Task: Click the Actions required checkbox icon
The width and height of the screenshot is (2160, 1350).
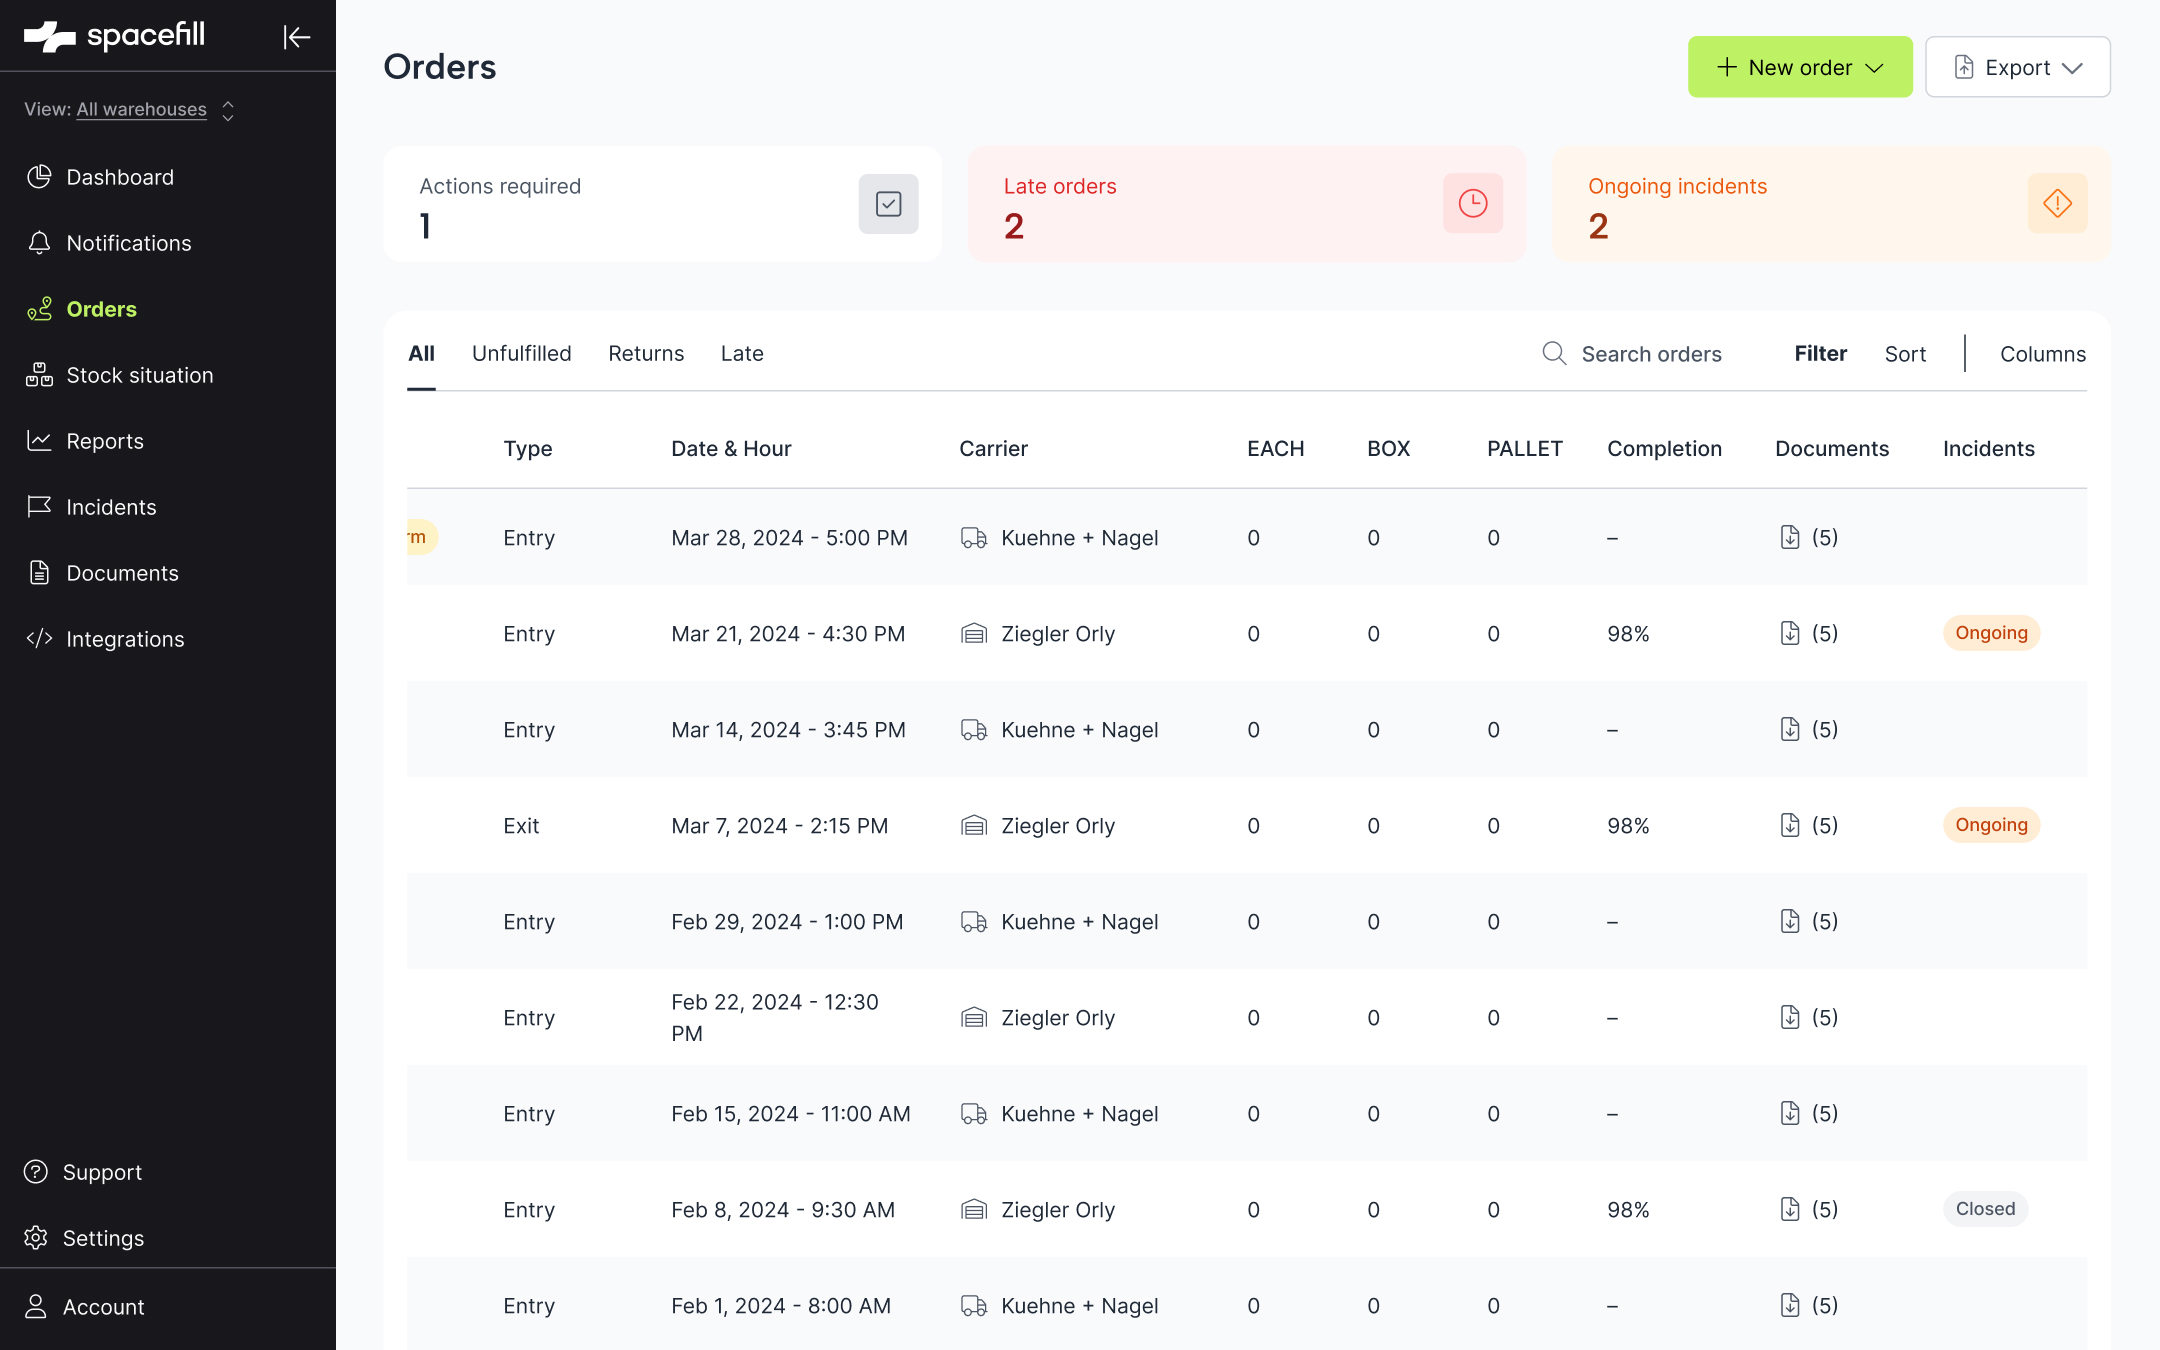Action: click(x=889, y=204)
